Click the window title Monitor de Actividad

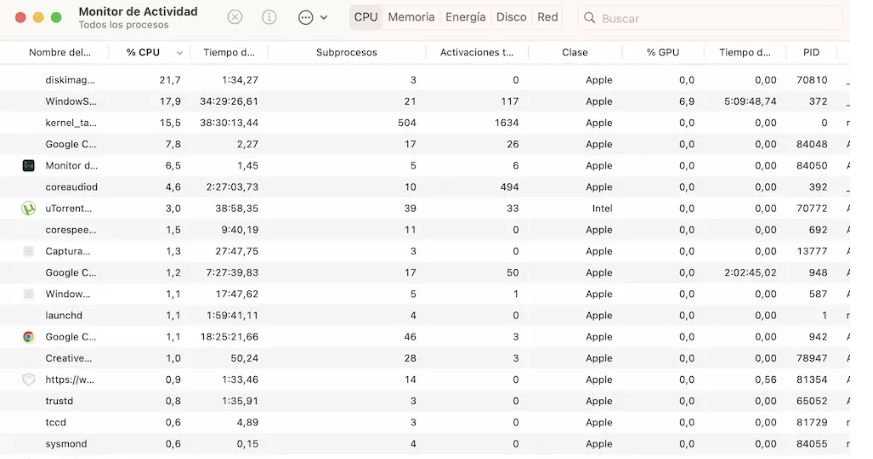[138, 12]
